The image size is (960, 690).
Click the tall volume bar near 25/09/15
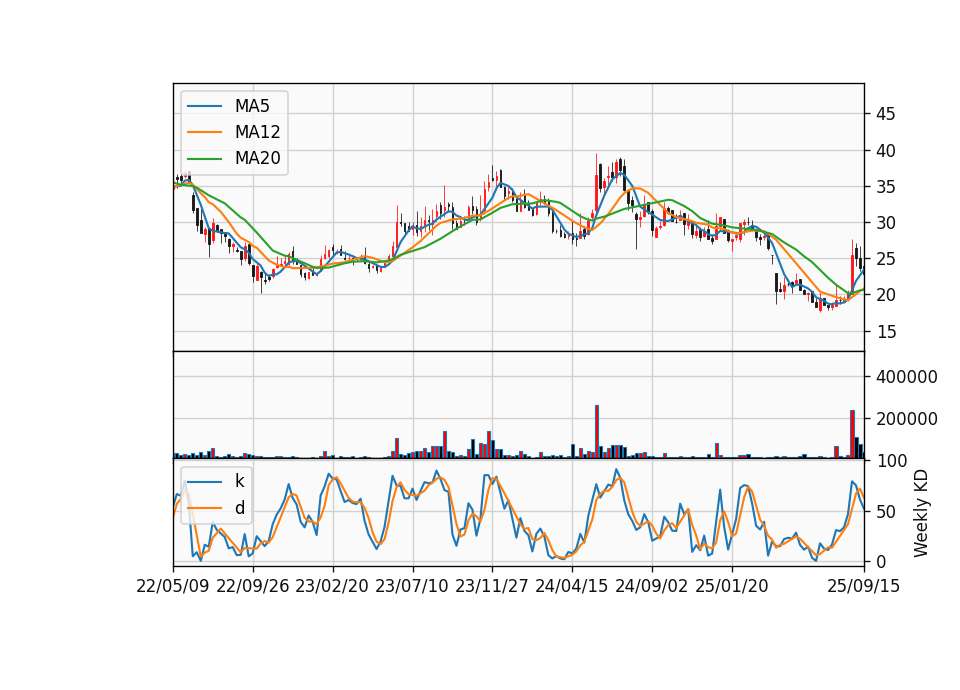[852, 434]
